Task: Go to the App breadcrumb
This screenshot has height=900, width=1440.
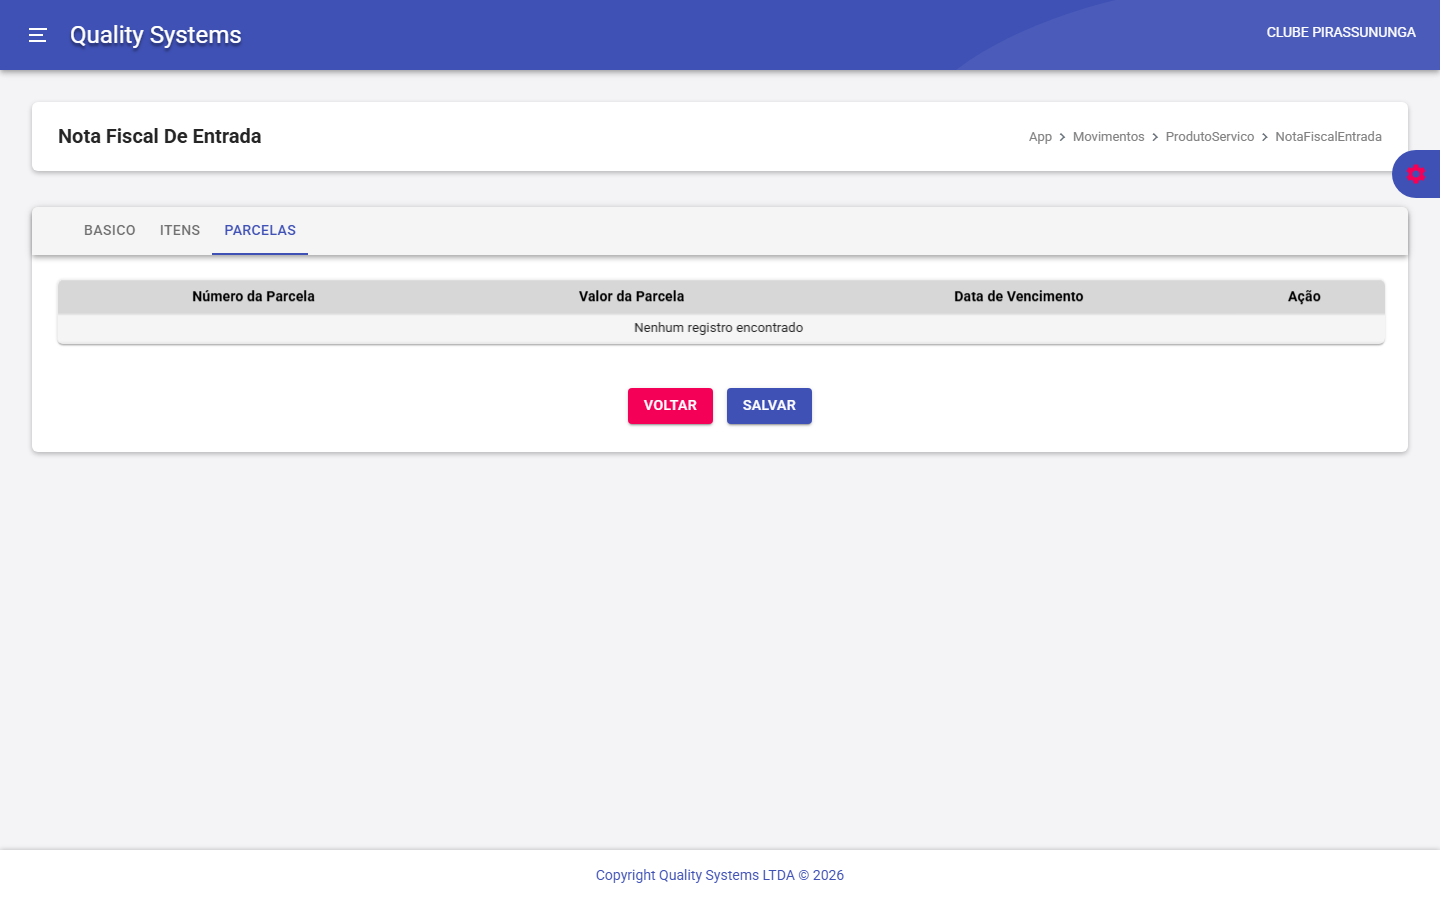Action: pos(1040,137)
